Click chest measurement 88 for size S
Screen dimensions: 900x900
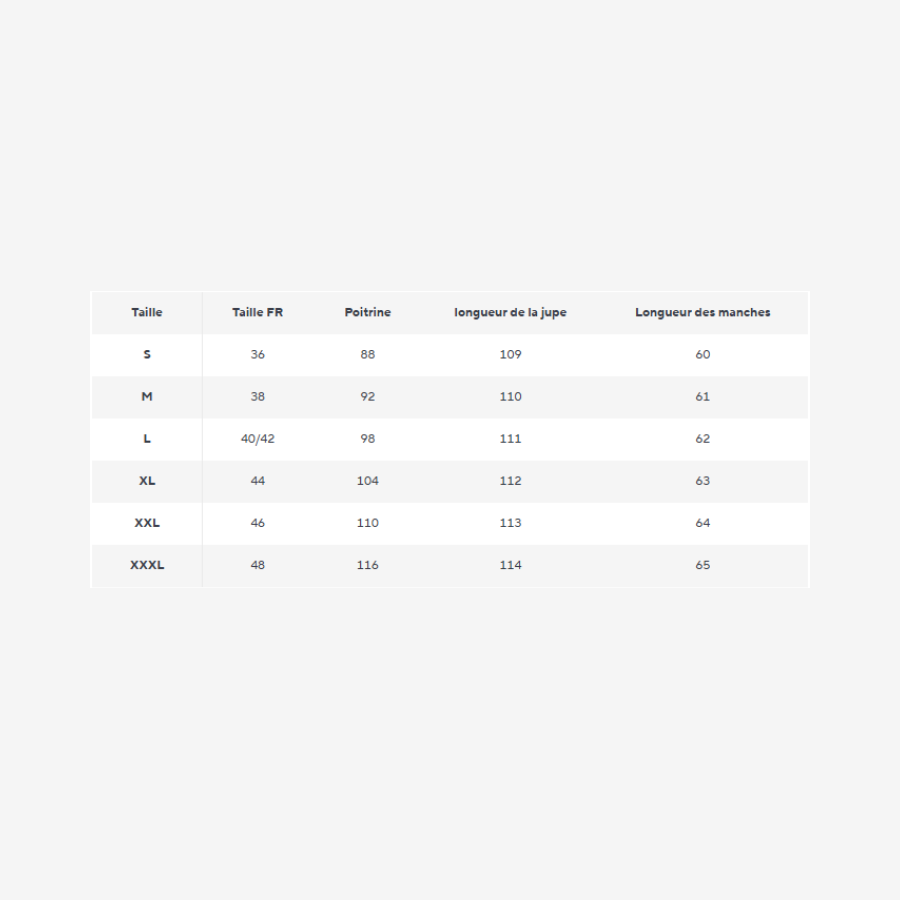point(368,354)
